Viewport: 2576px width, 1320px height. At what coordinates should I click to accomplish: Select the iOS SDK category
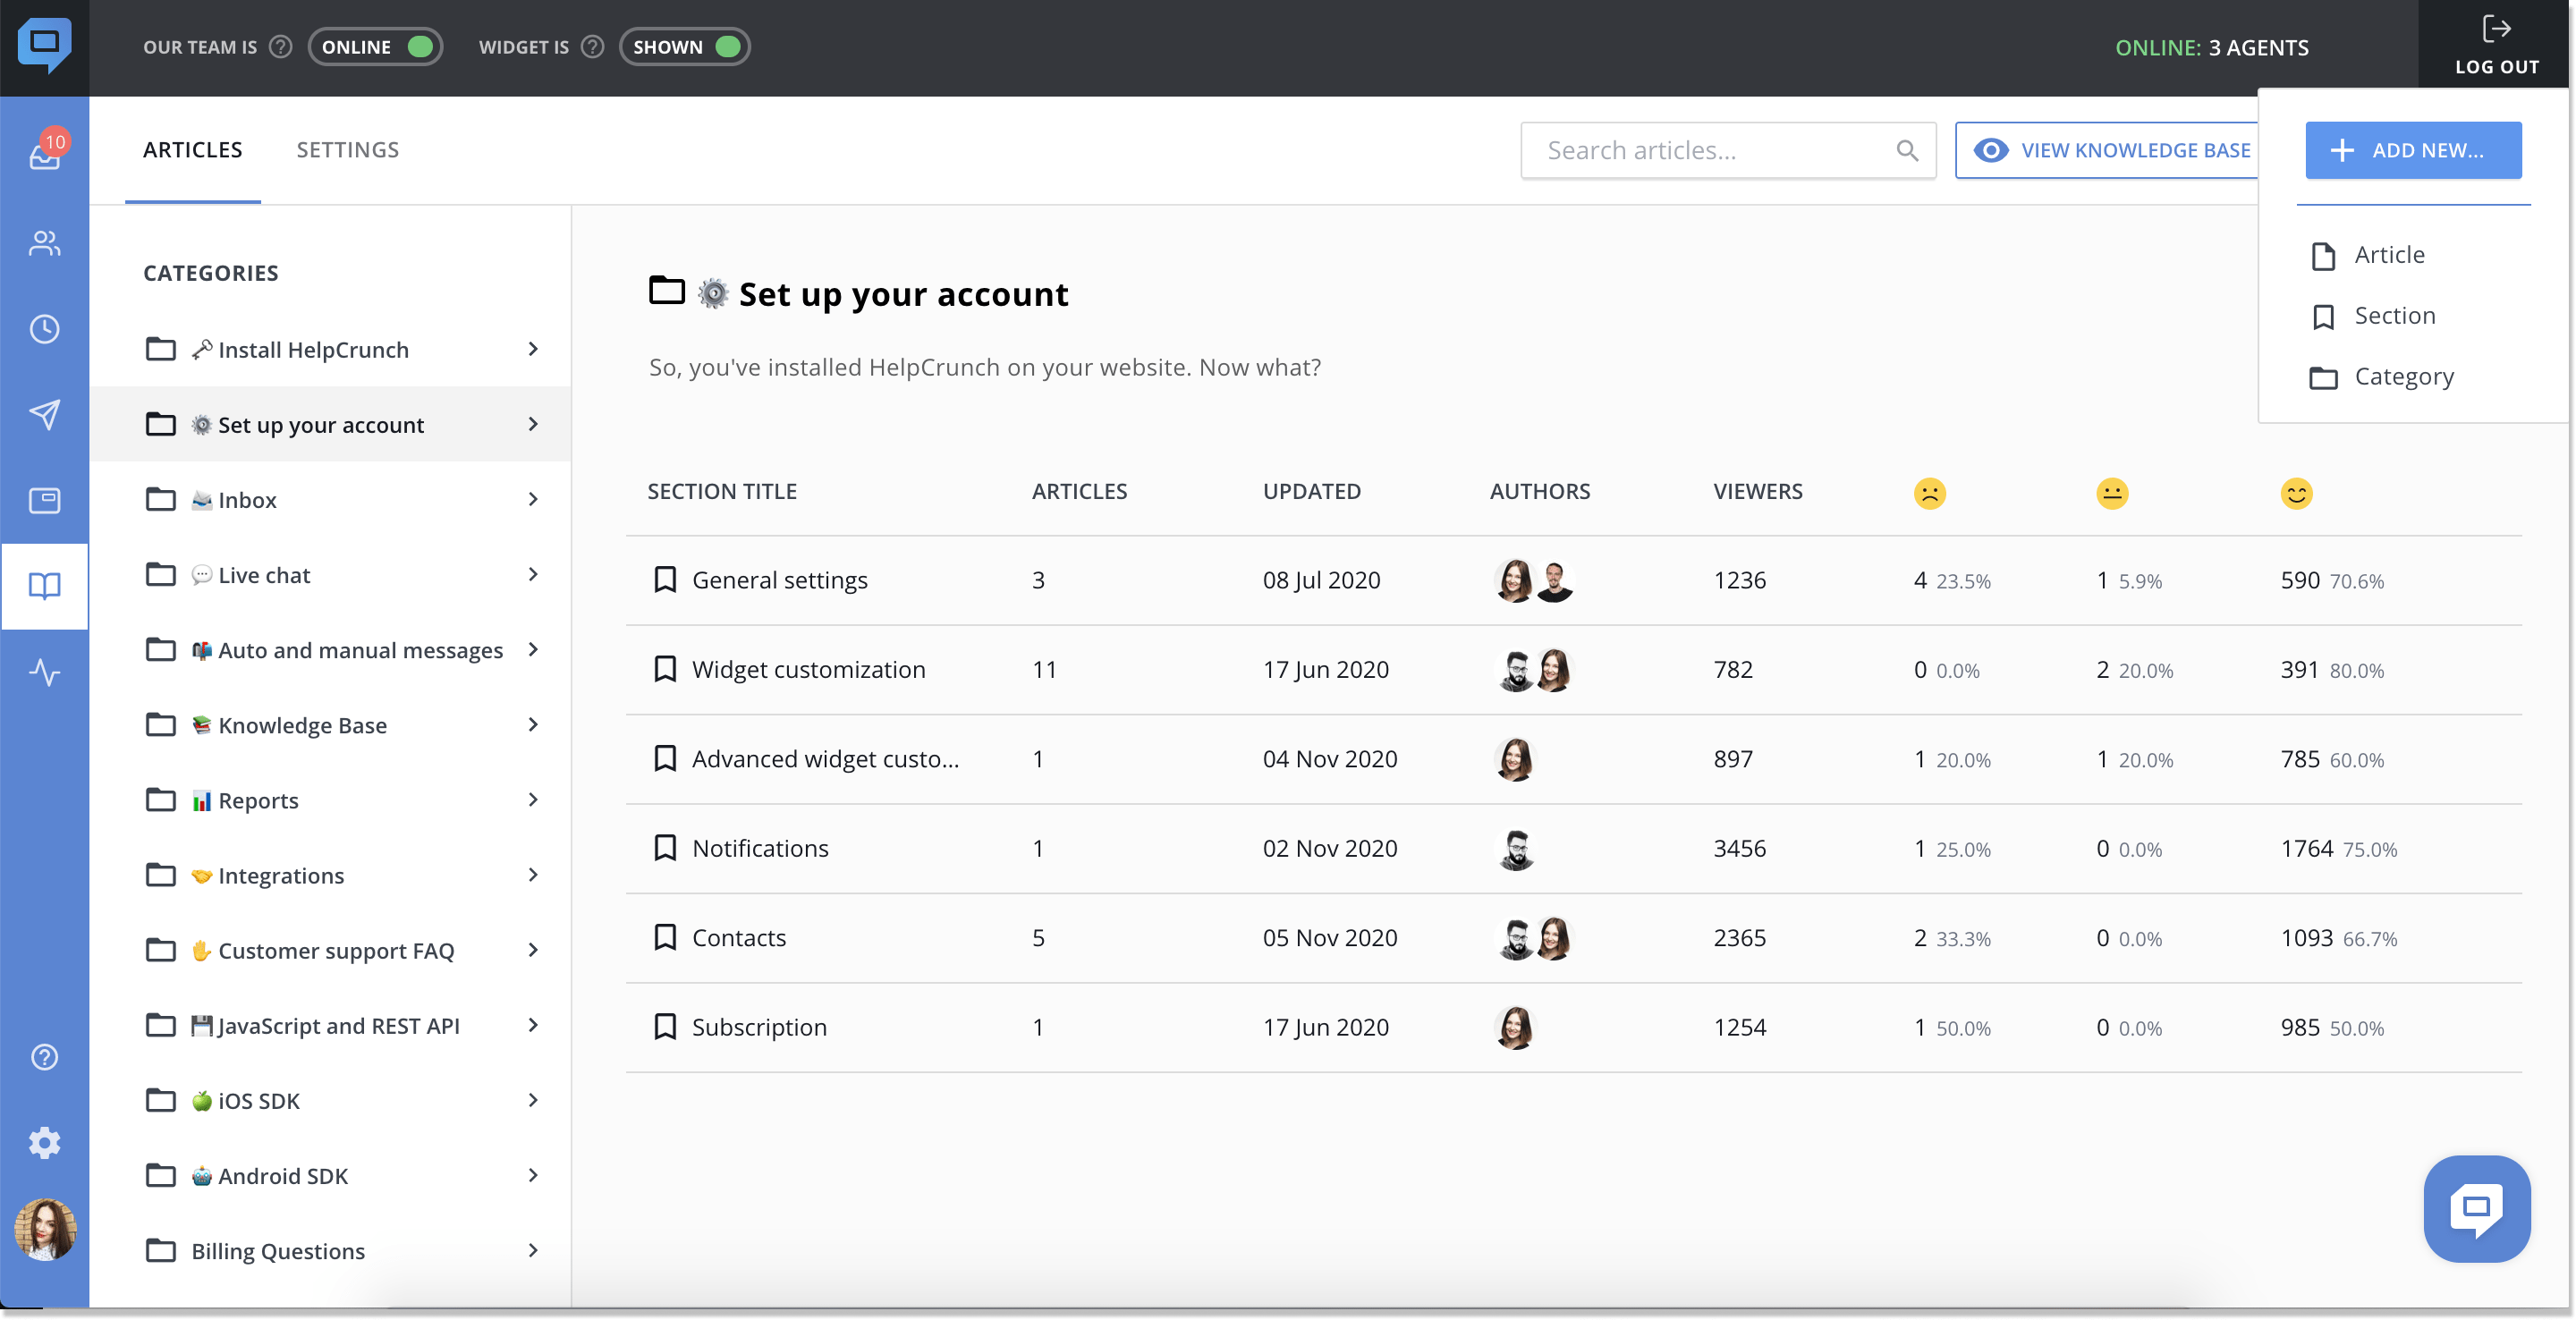coord(331,1101)
